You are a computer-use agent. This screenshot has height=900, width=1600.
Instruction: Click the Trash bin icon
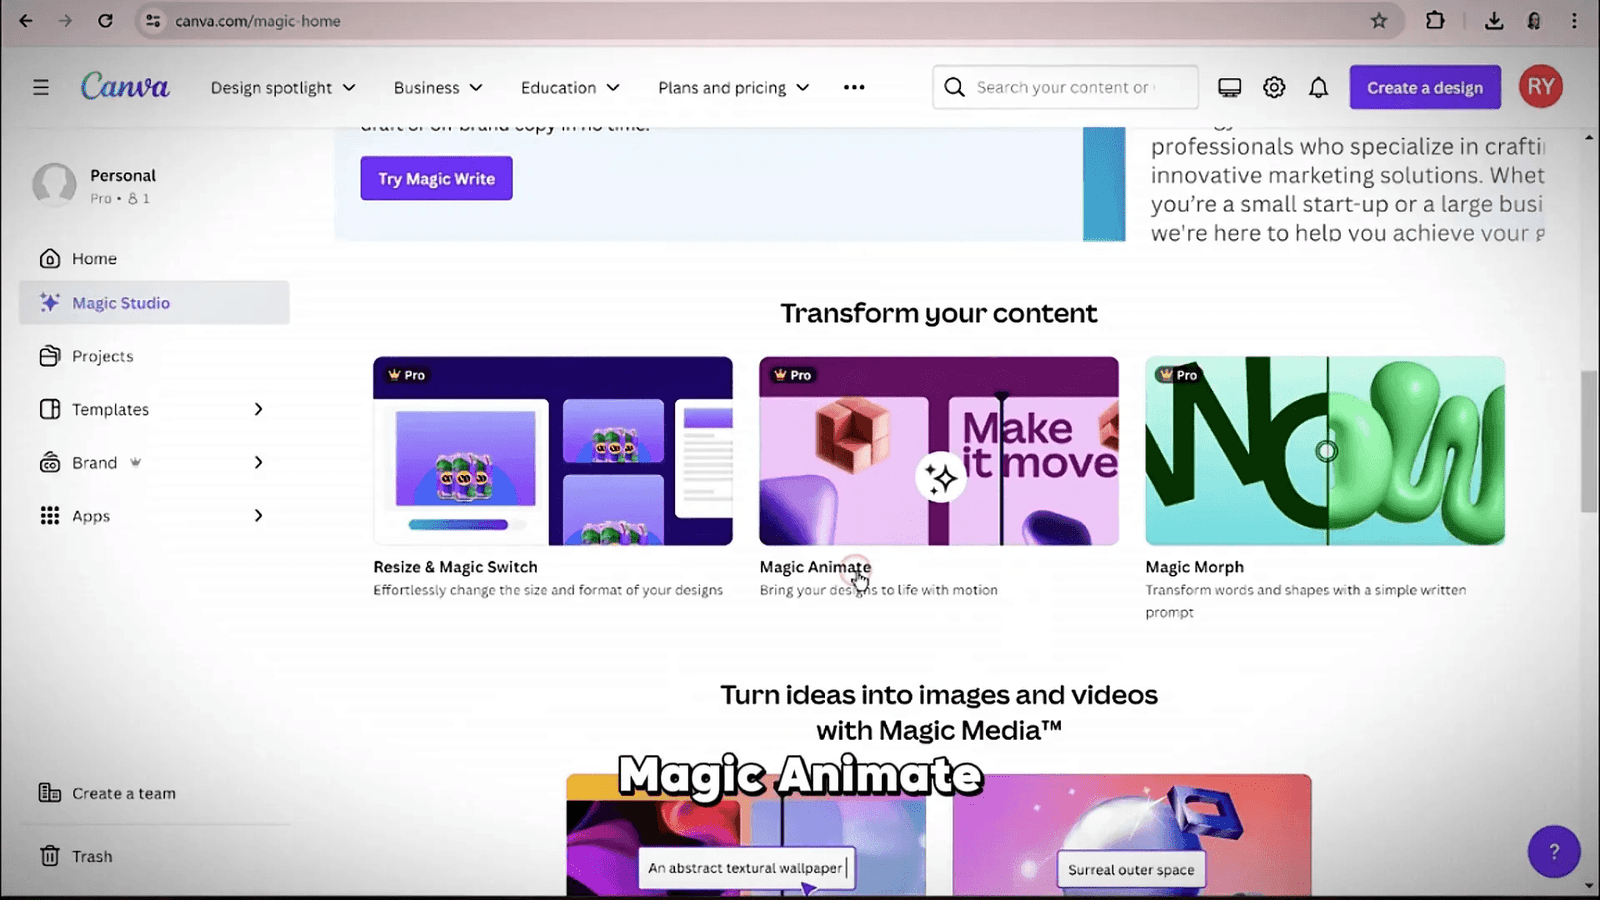click(x=50, y=856)
